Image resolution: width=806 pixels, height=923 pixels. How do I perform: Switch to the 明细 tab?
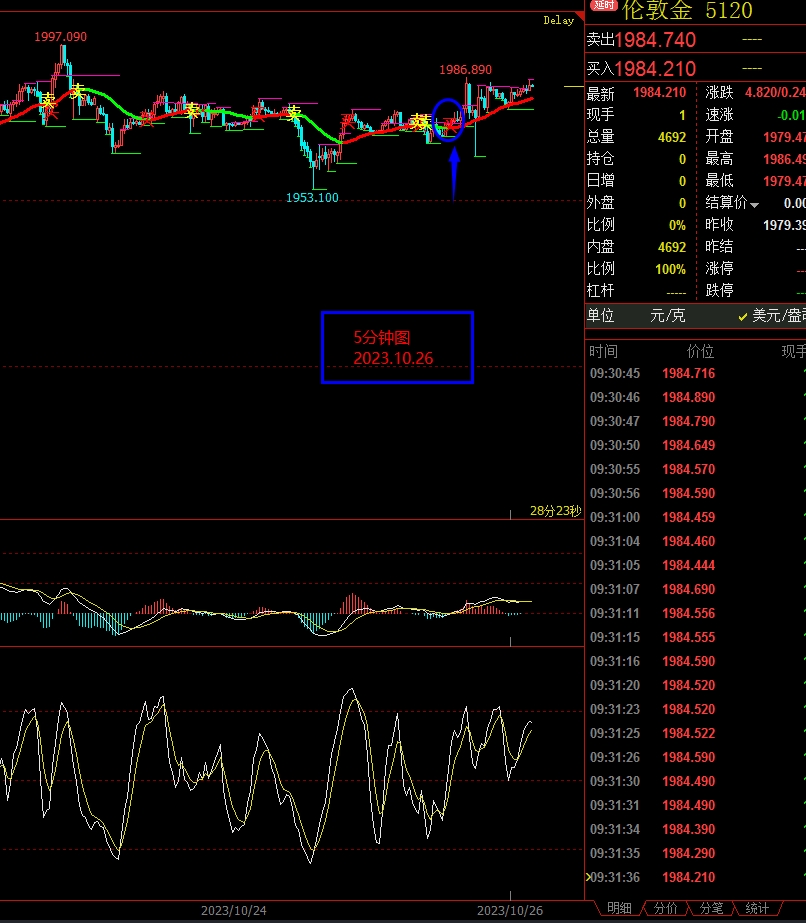(x=619, y=908)
